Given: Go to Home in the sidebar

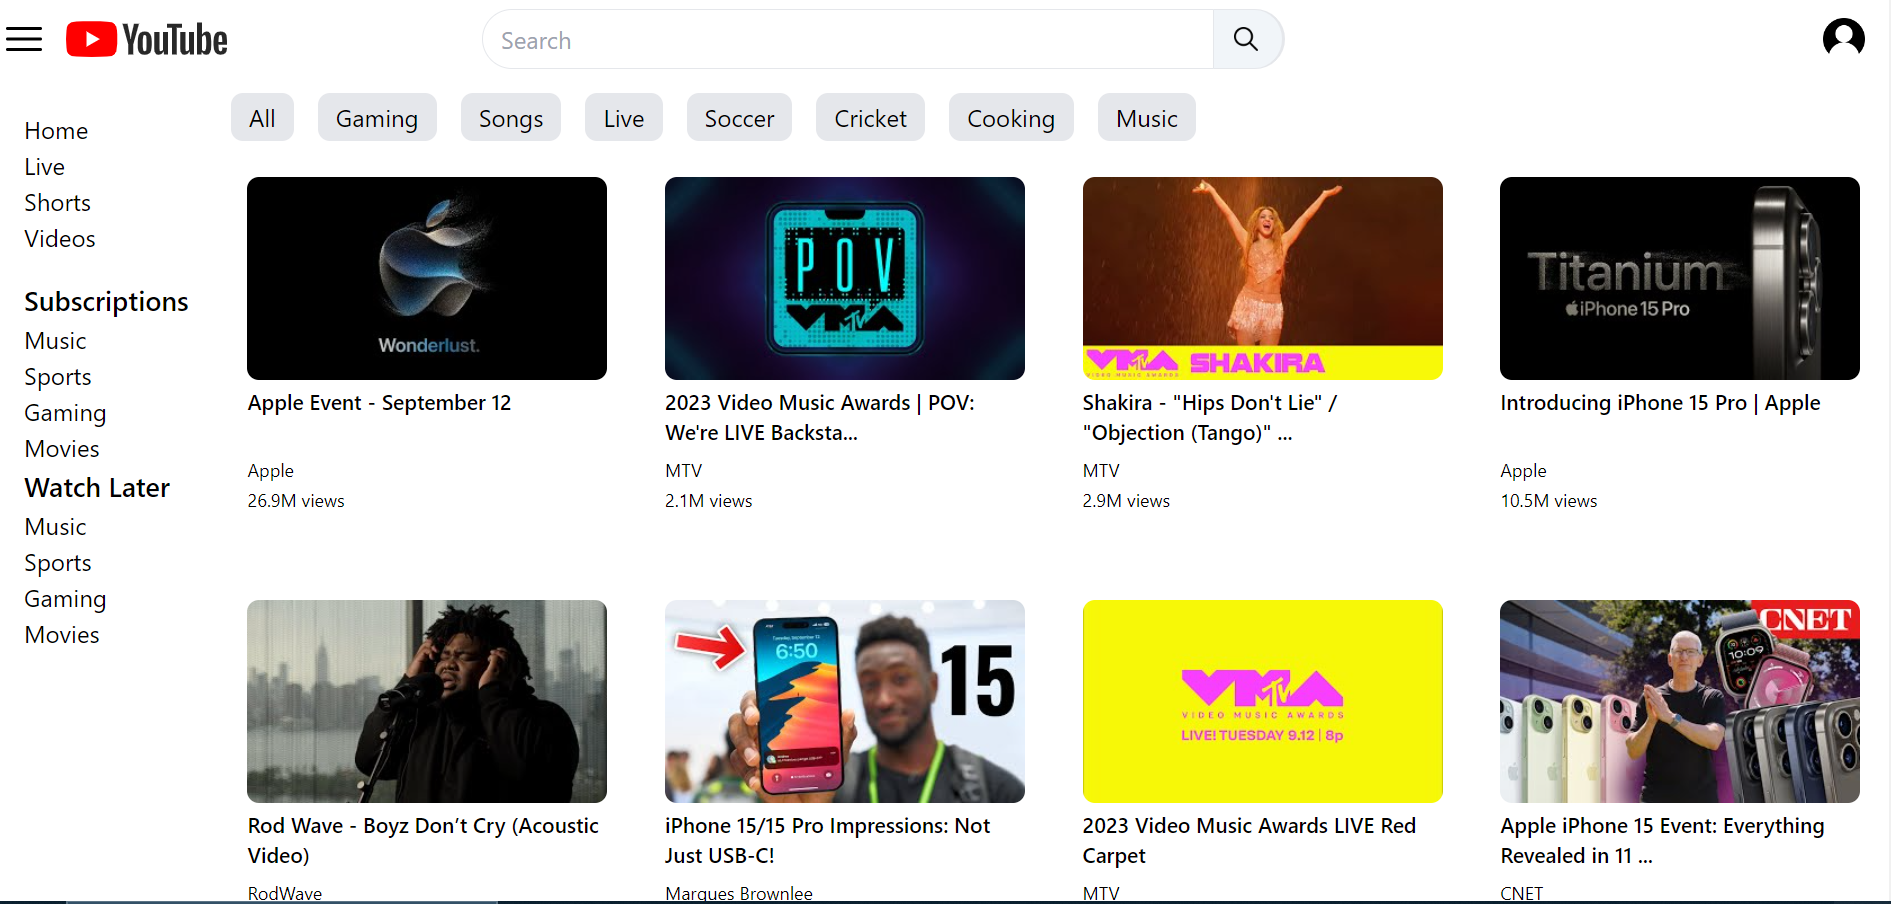Looking at the screenshot, I should tap(56, 131).
